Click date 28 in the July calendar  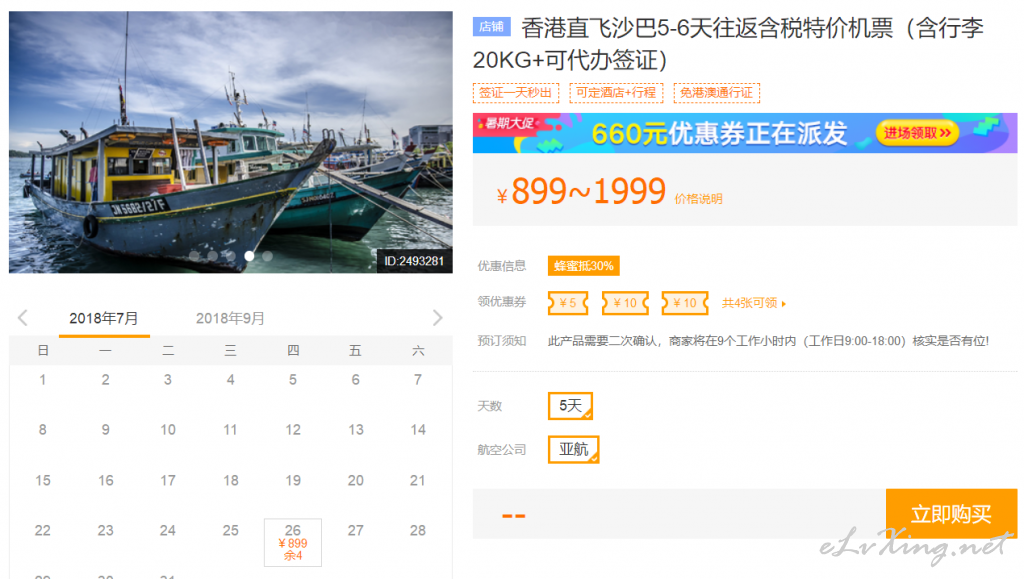[418, 531]
